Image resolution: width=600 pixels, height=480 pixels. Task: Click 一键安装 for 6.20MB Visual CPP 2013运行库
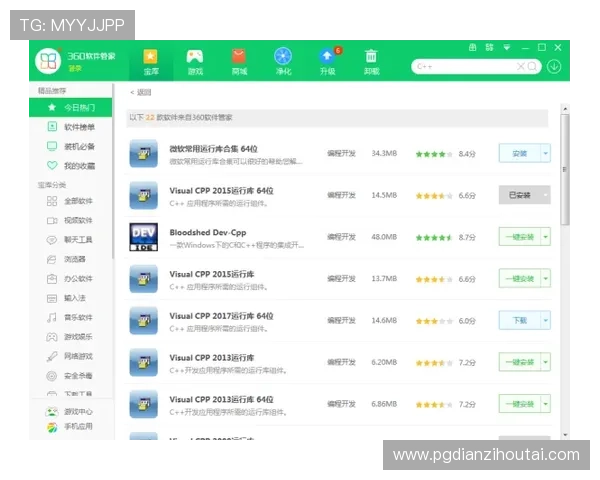point(520,362)
